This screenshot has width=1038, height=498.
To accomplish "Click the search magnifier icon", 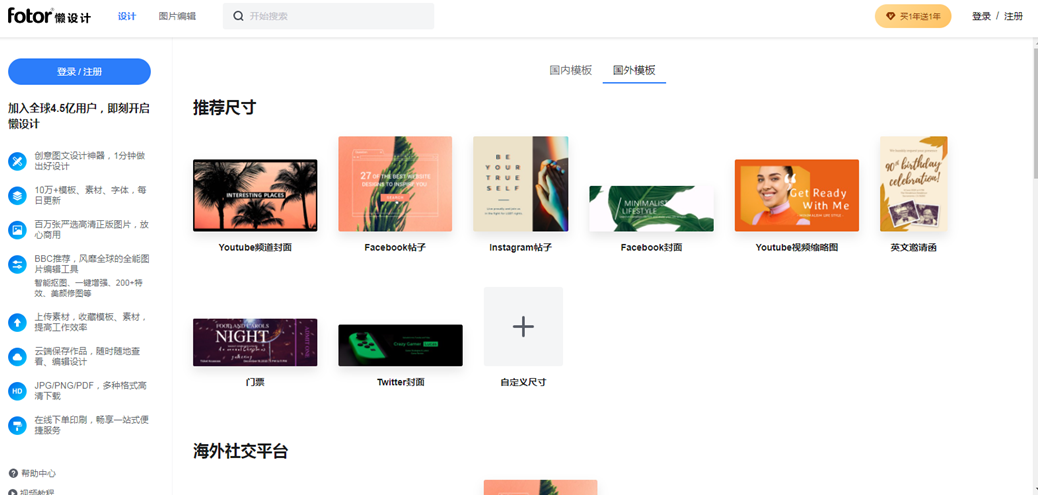I will [238, 16].
